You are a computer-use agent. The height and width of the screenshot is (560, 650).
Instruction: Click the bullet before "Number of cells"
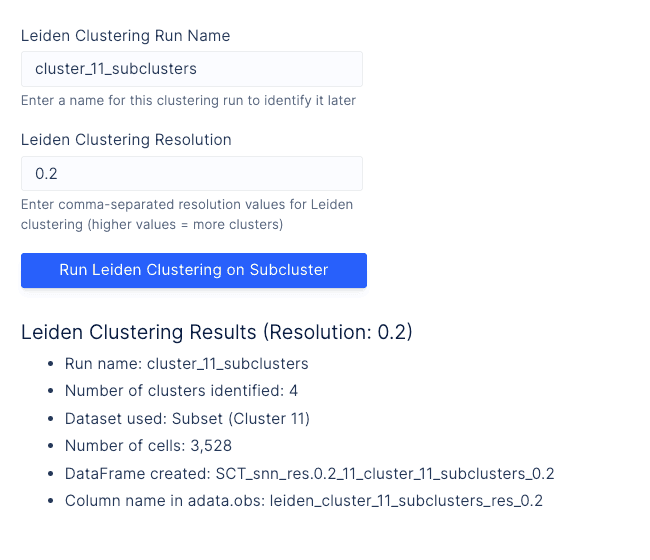(52, 446)
